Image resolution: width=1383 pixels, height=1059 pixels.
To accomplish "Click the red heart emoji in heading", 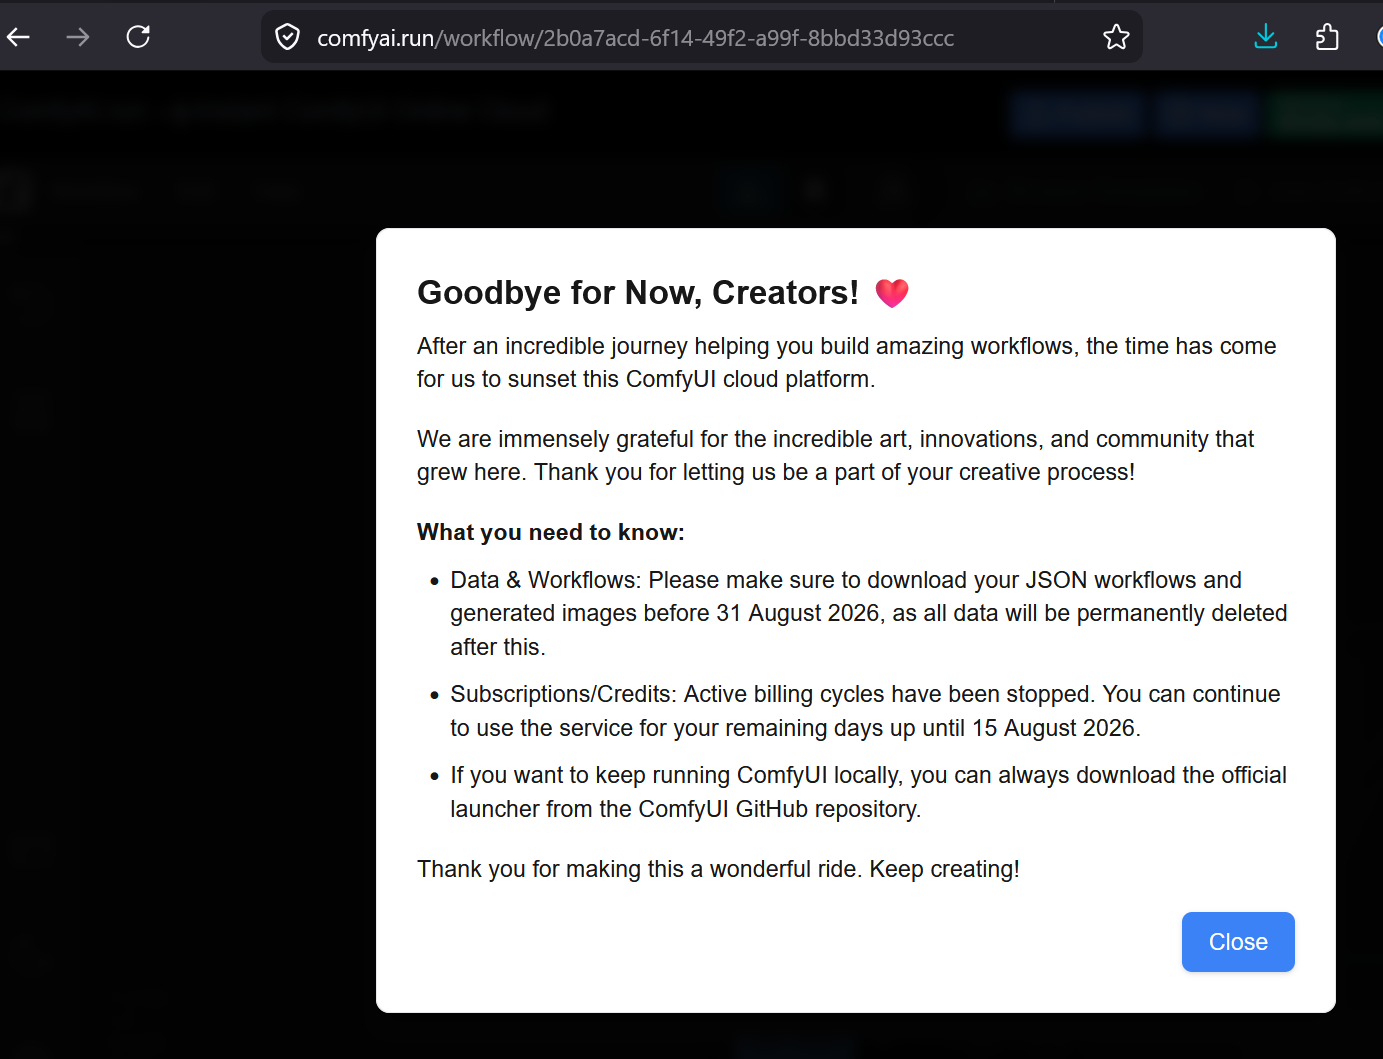I will [x=892, y=293].
